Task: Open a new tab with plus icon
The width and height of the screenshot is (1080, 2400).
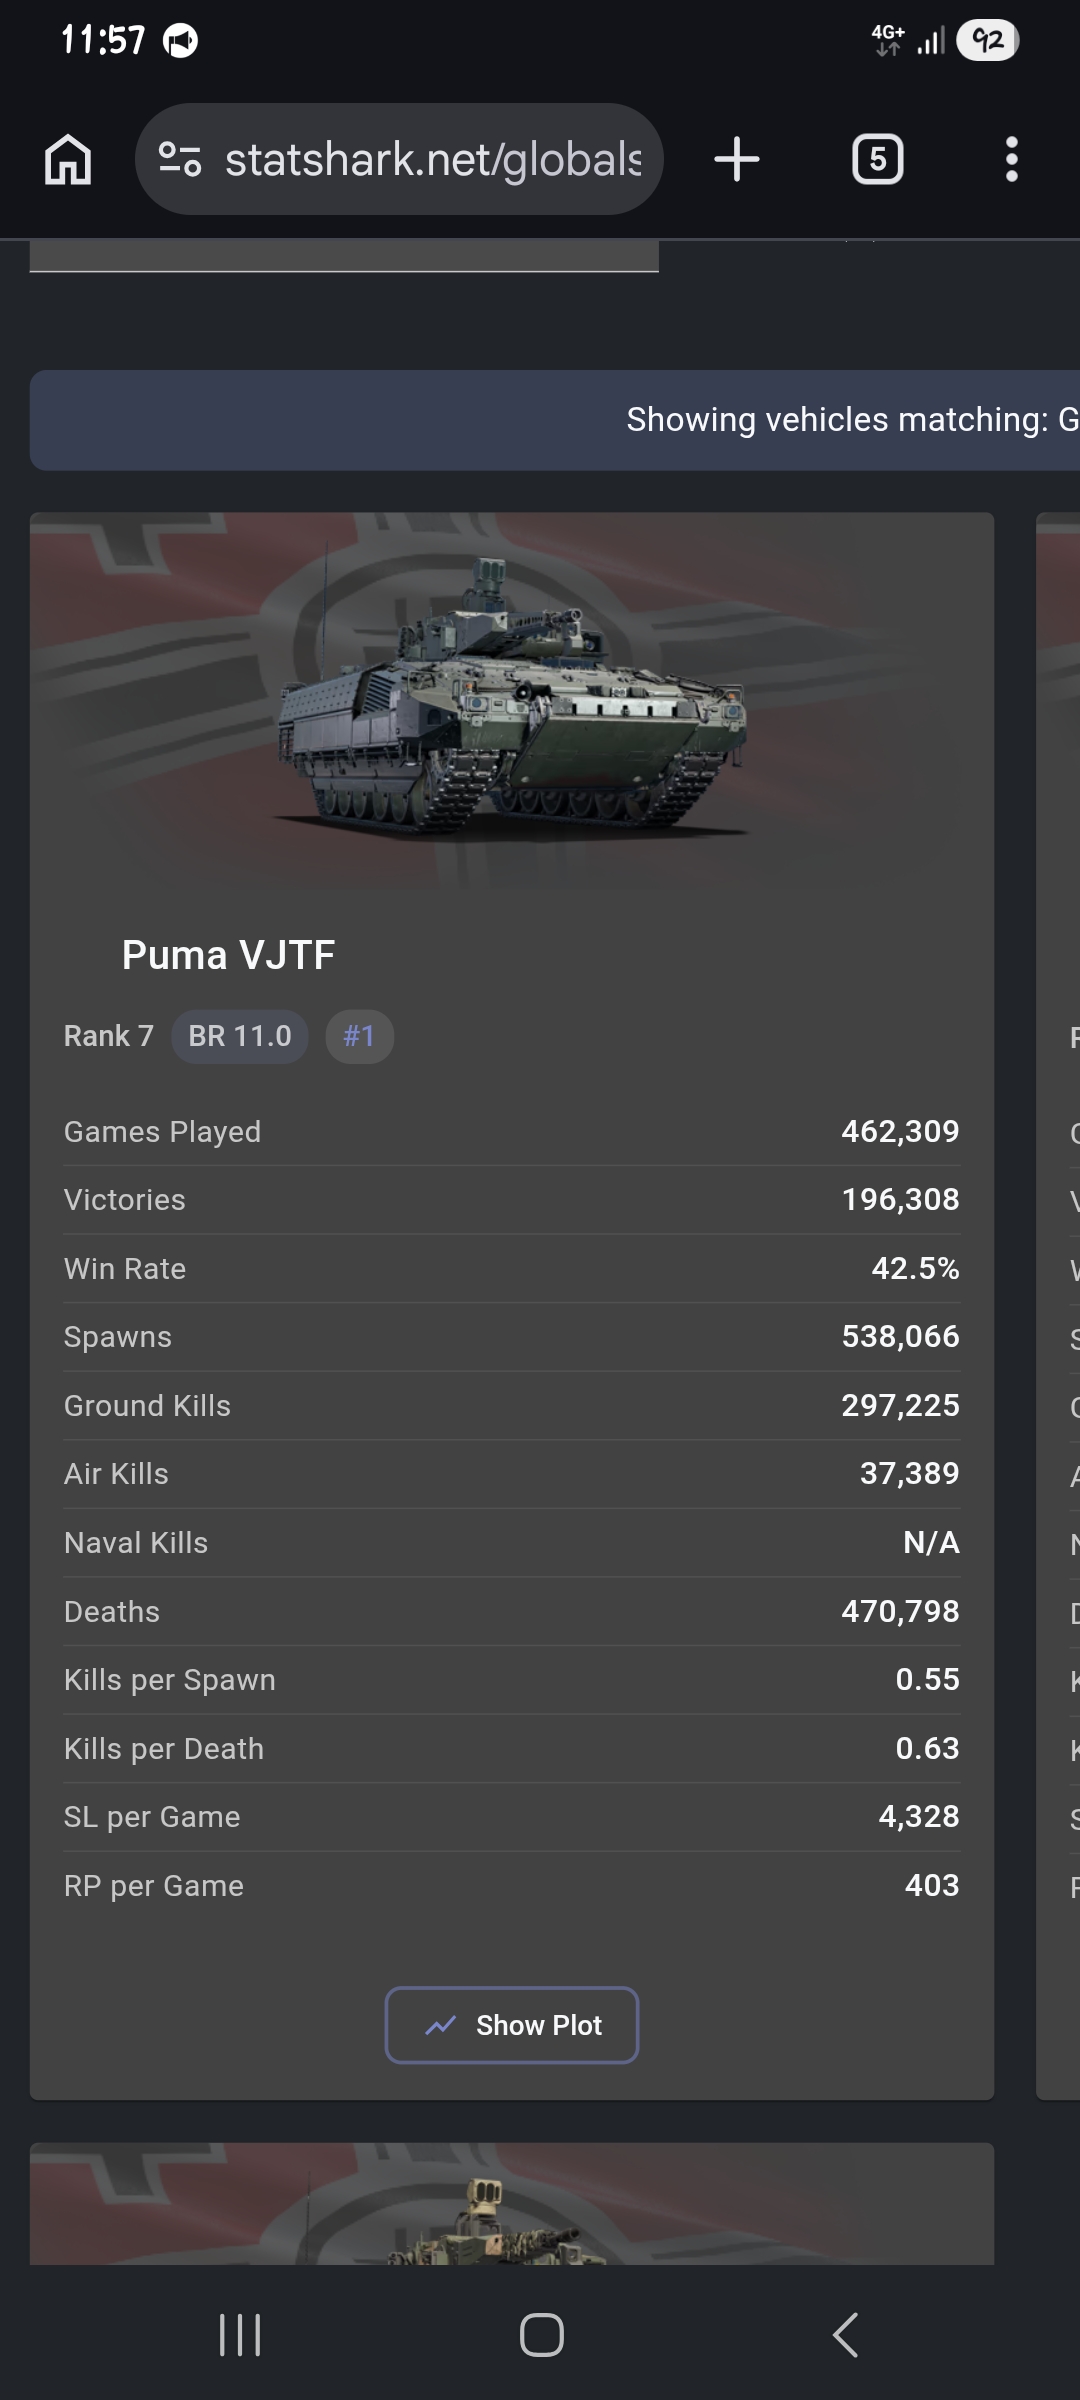Action: point(737,159)
